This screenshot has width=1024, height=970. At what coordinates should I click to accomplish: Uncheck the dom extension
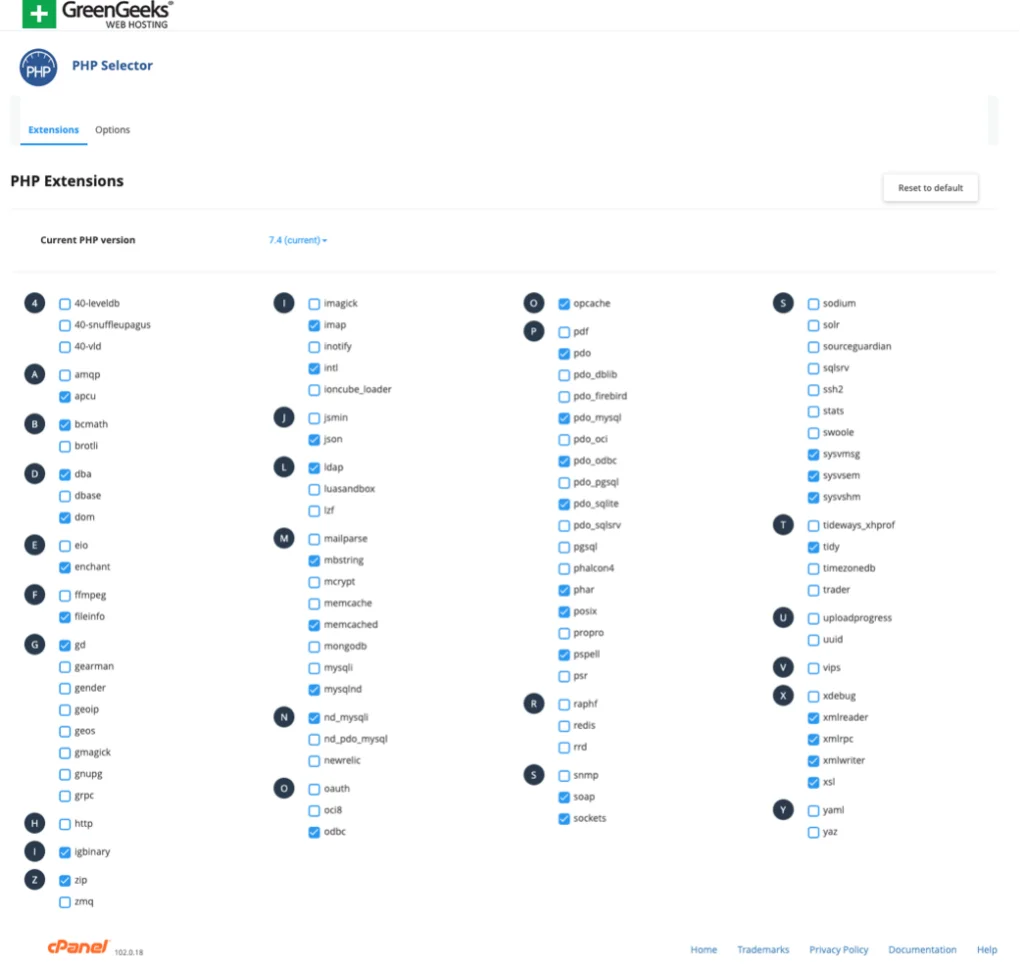click(65, 517)
